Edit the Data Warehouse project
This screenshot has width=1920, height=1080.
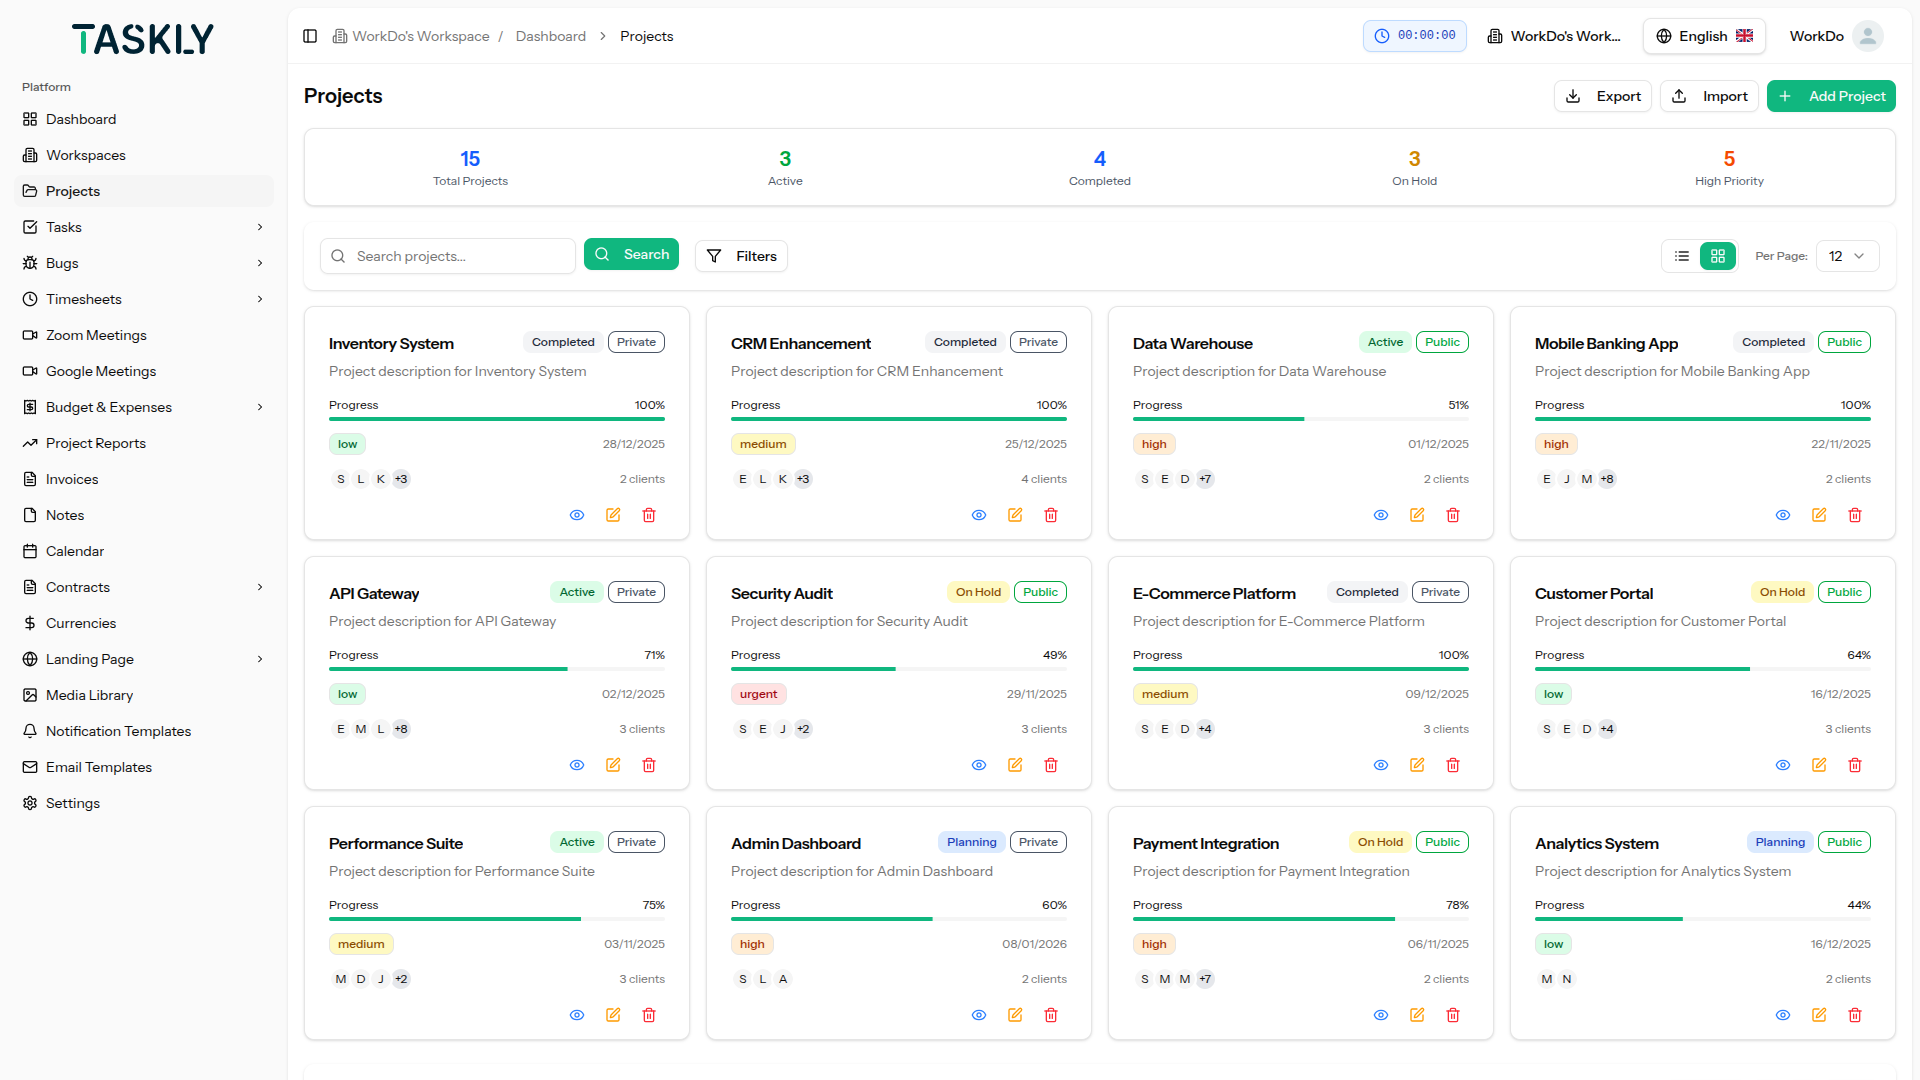tap(1417, 515)
